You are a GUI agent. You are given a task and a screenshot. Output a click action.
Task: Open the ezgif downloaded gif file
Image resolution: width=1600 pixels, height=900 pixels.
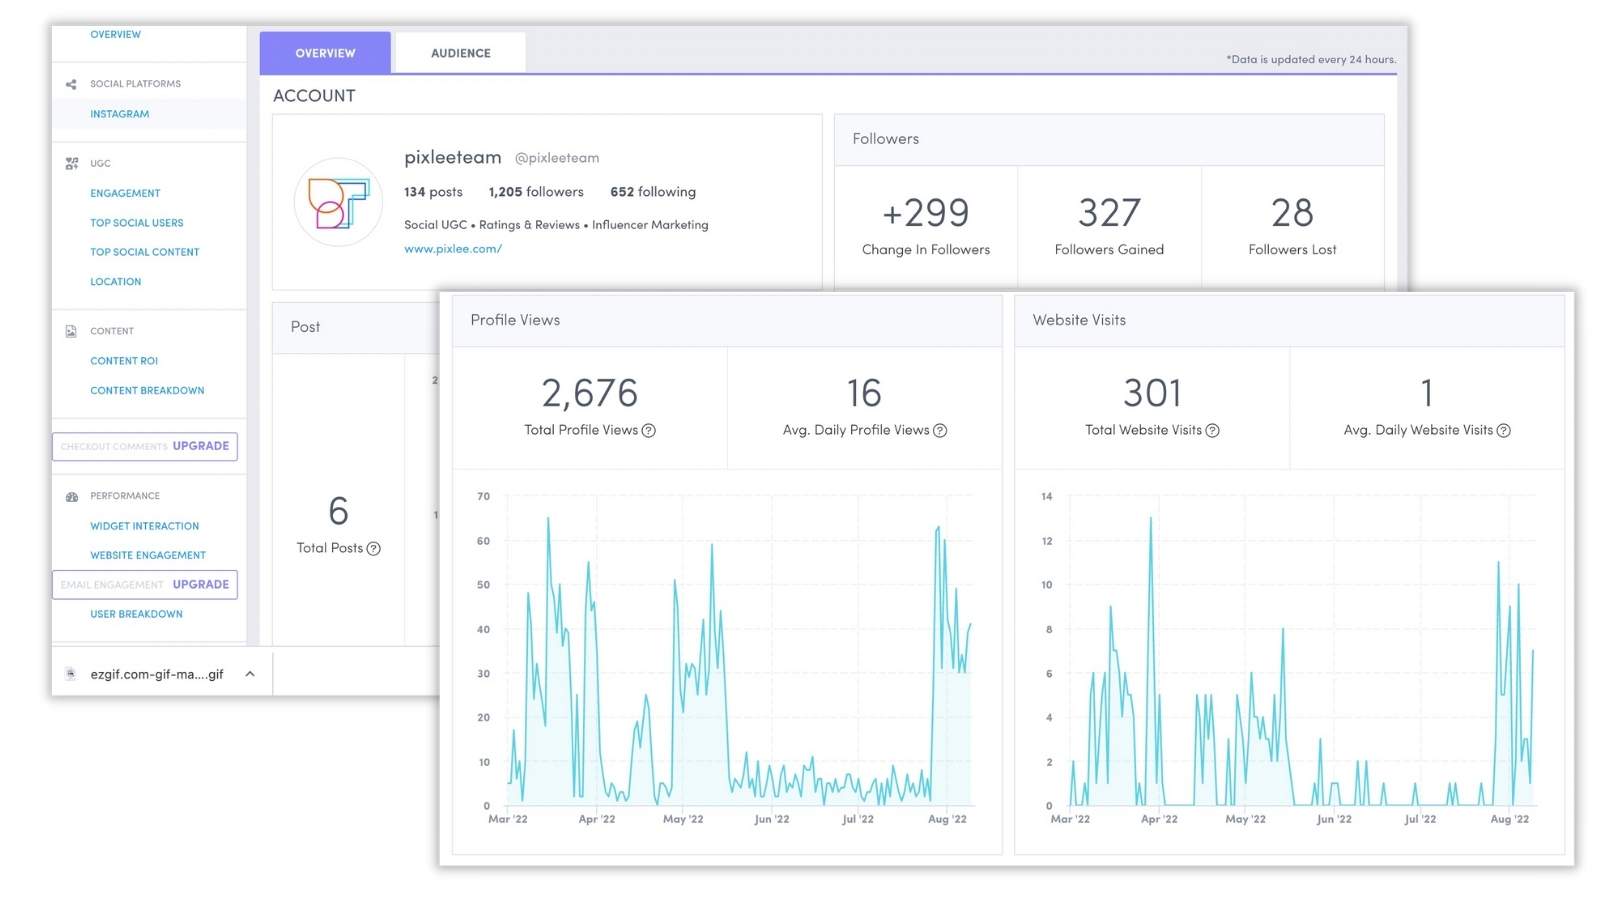(156, 674)
